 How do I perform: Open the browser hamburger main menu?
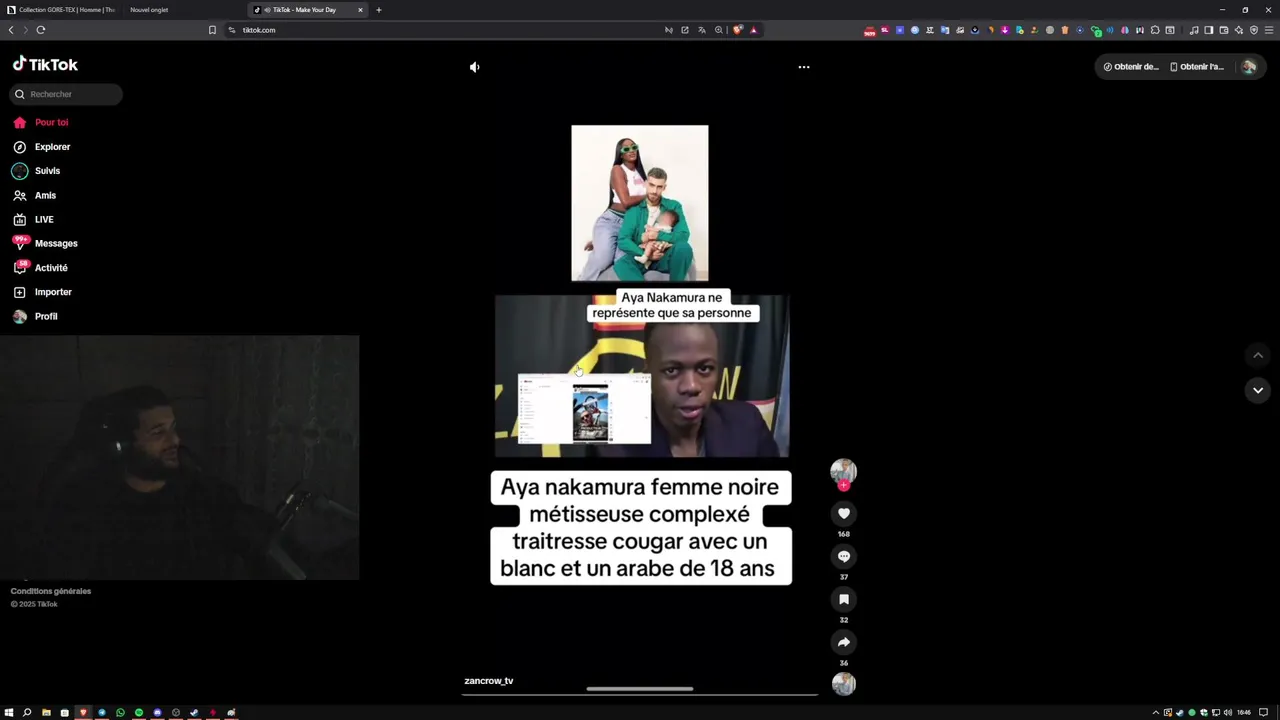pos(1269,30)
